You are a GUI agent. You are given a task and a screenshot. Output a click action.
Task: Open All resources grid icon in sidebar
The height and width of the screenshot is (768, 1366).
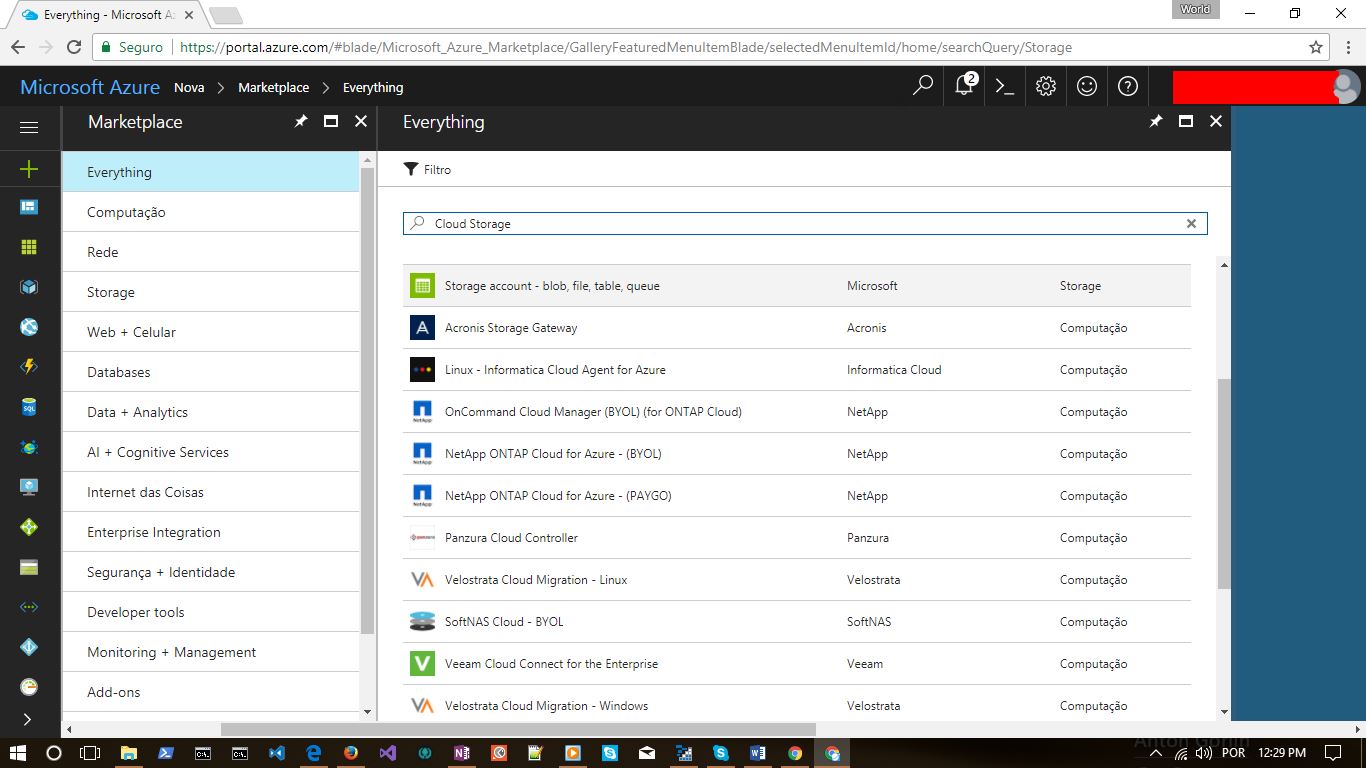(x=29, y=247)
